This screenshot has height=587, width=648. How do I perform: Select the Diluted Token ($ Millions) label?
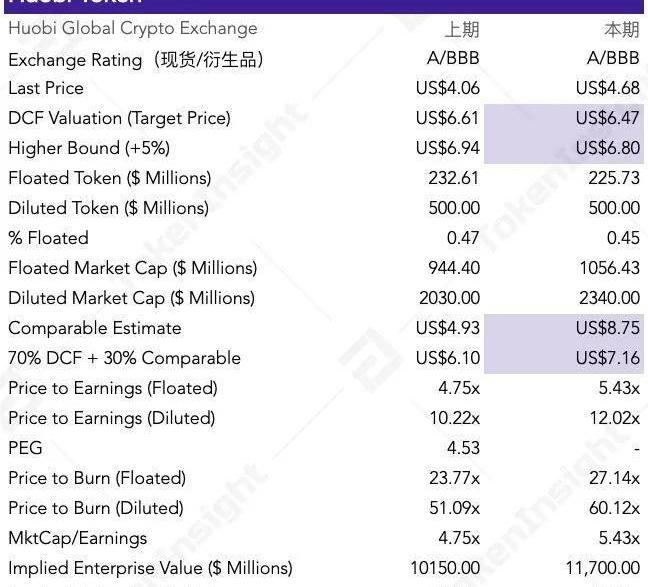pos(108,208)
